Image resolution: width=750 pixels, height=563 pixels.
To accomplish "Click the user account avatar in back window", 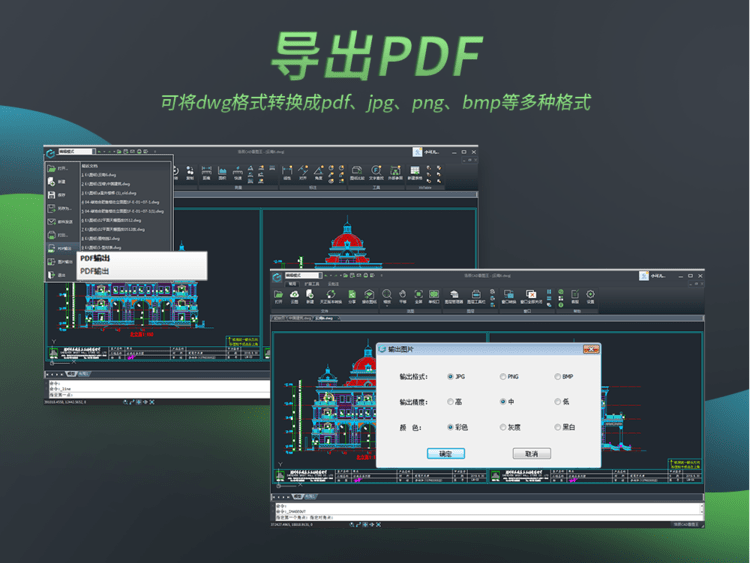I will click(x=417, y=152).
